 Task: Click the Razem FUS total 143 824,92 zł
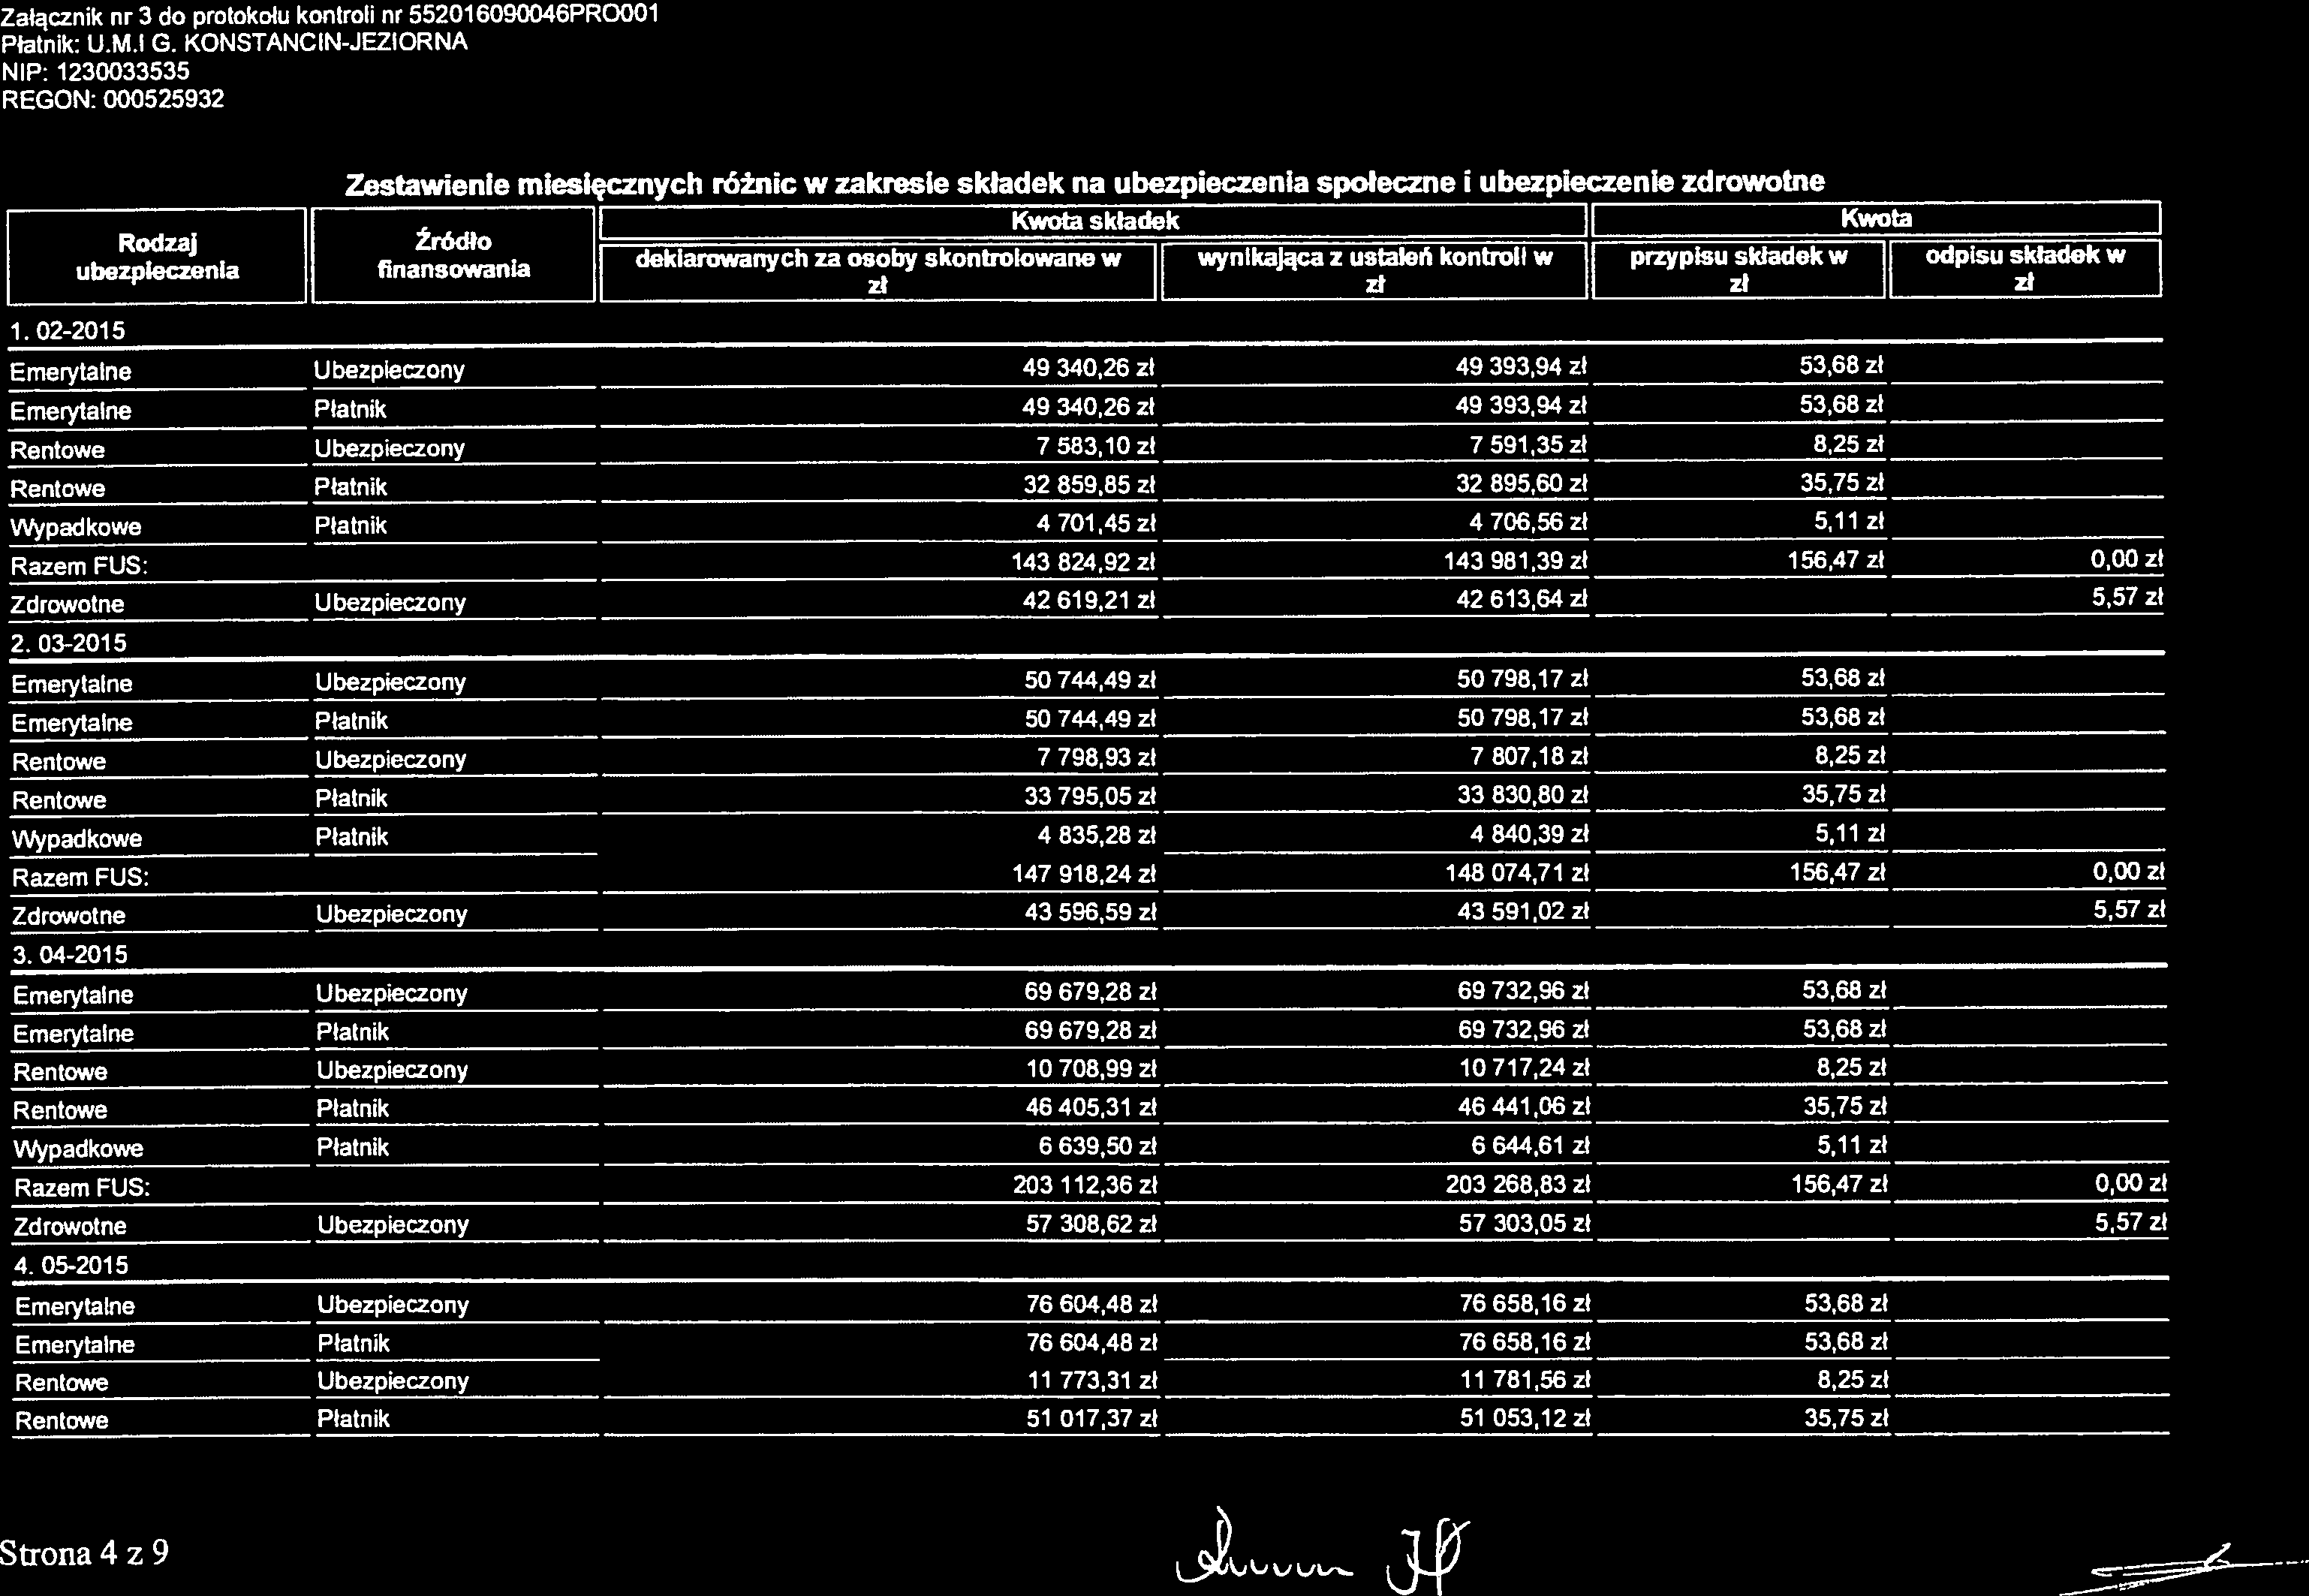1083,563
